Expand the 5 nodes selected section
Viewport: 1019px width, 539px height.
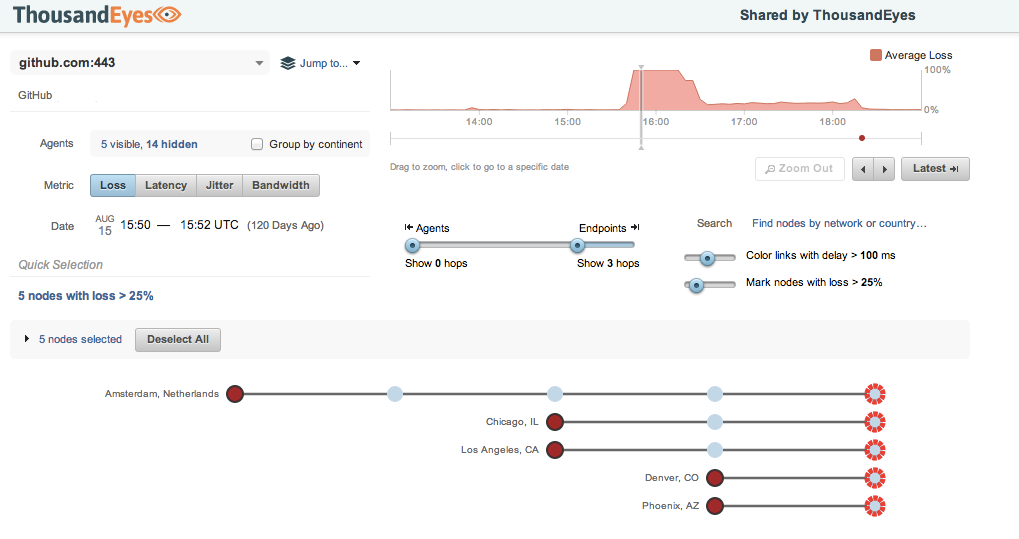pos(26,340)
